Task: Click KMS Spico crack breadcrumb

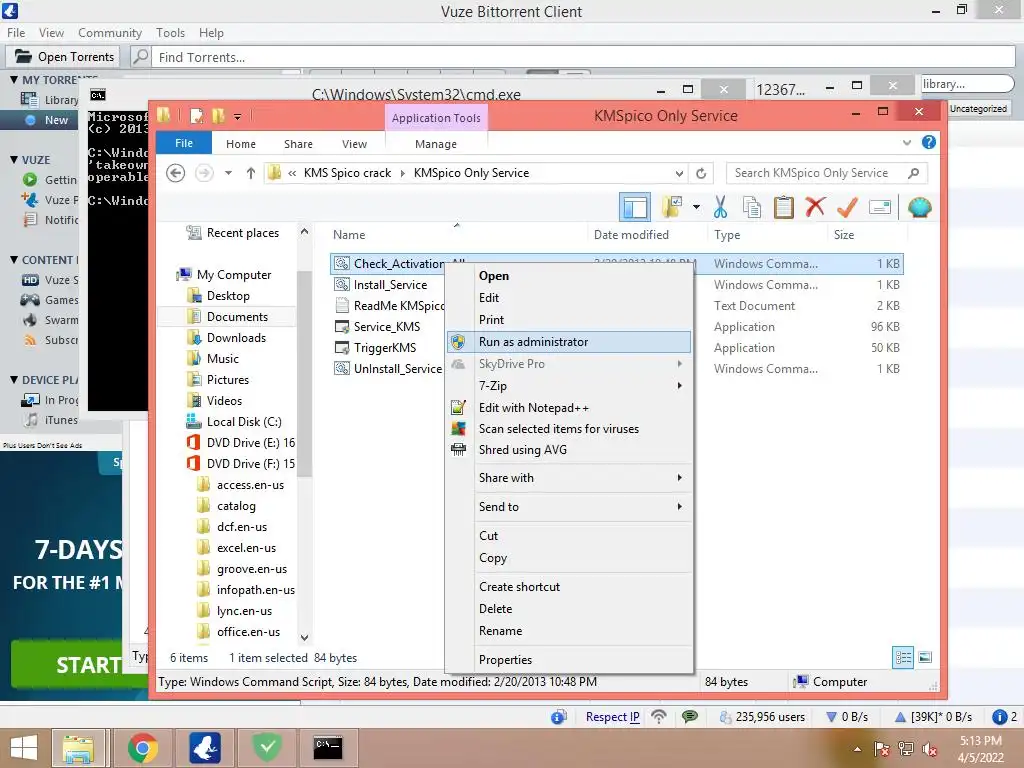Action: pos(347,173)
